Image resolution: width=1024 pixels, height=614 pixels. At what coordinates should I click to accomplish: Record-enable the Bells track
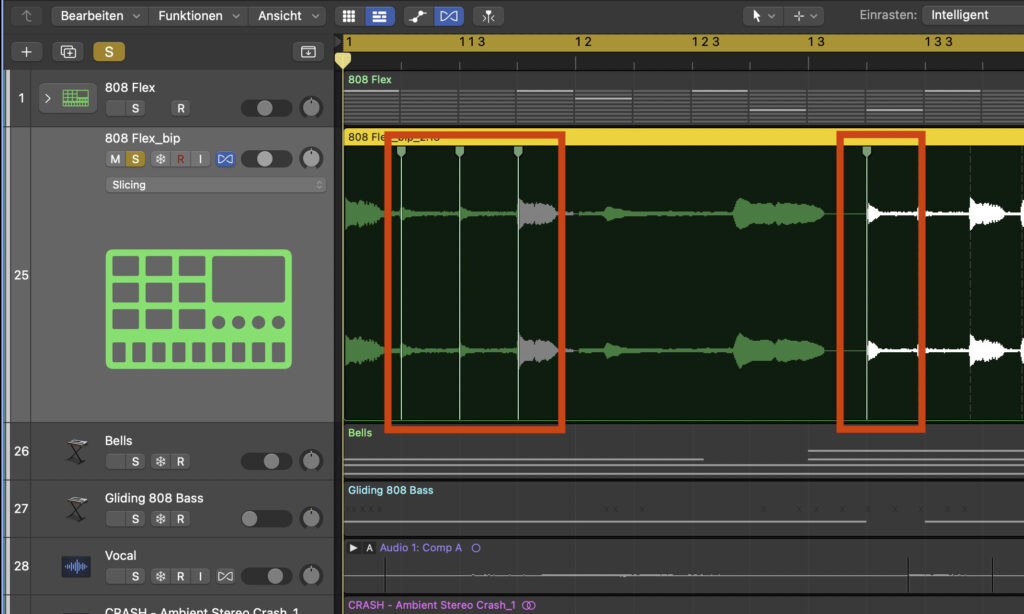[181, 461]
